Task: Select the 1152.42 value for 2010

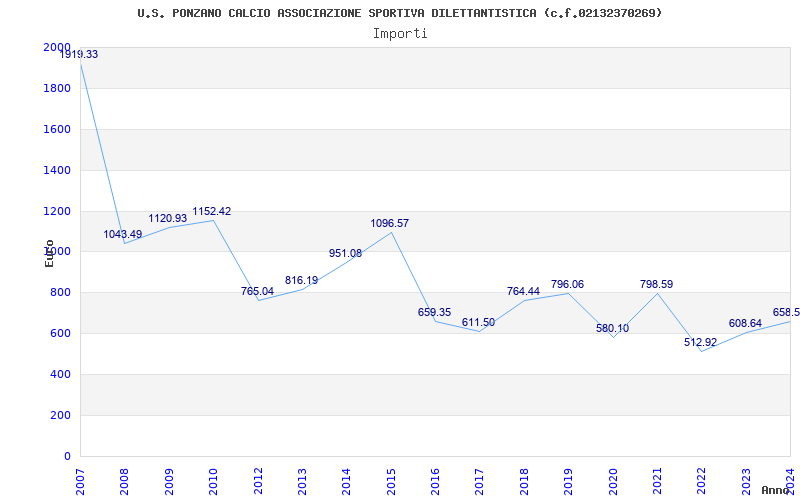Action: click(212, 211)
